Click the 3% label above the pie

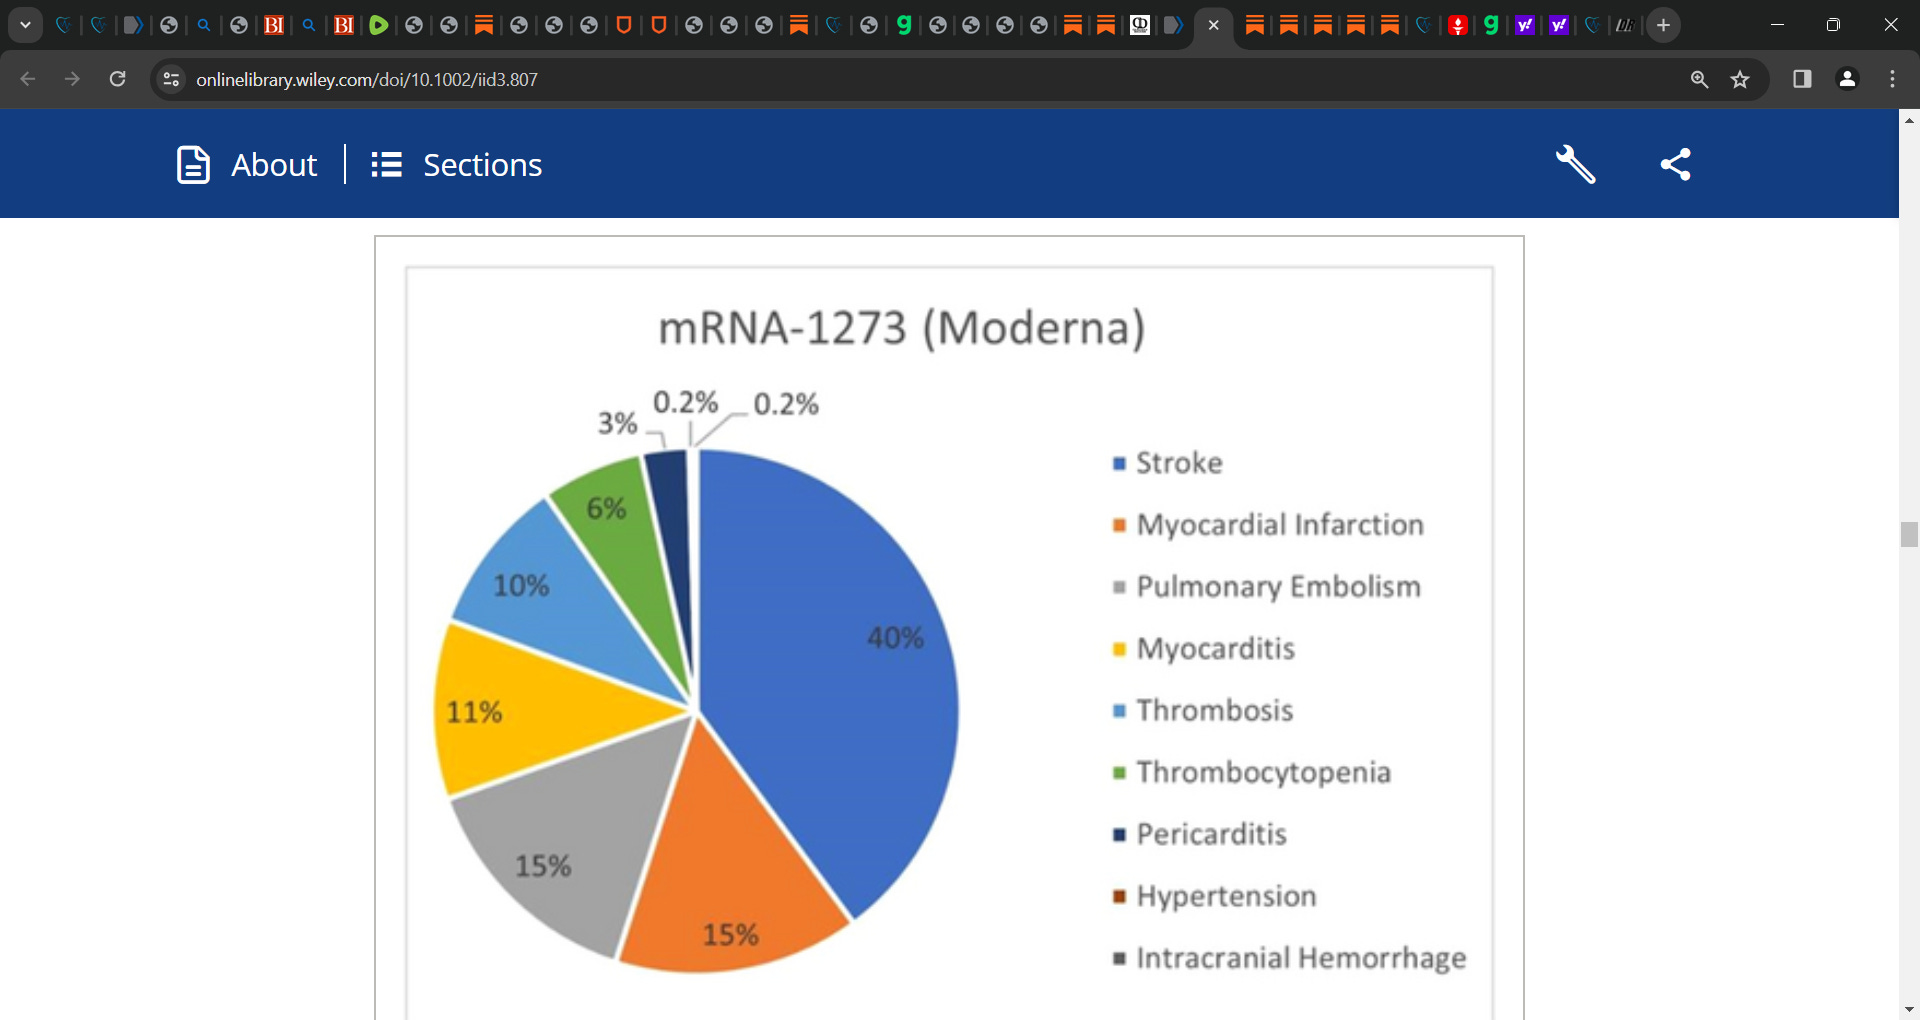point(617,423)
